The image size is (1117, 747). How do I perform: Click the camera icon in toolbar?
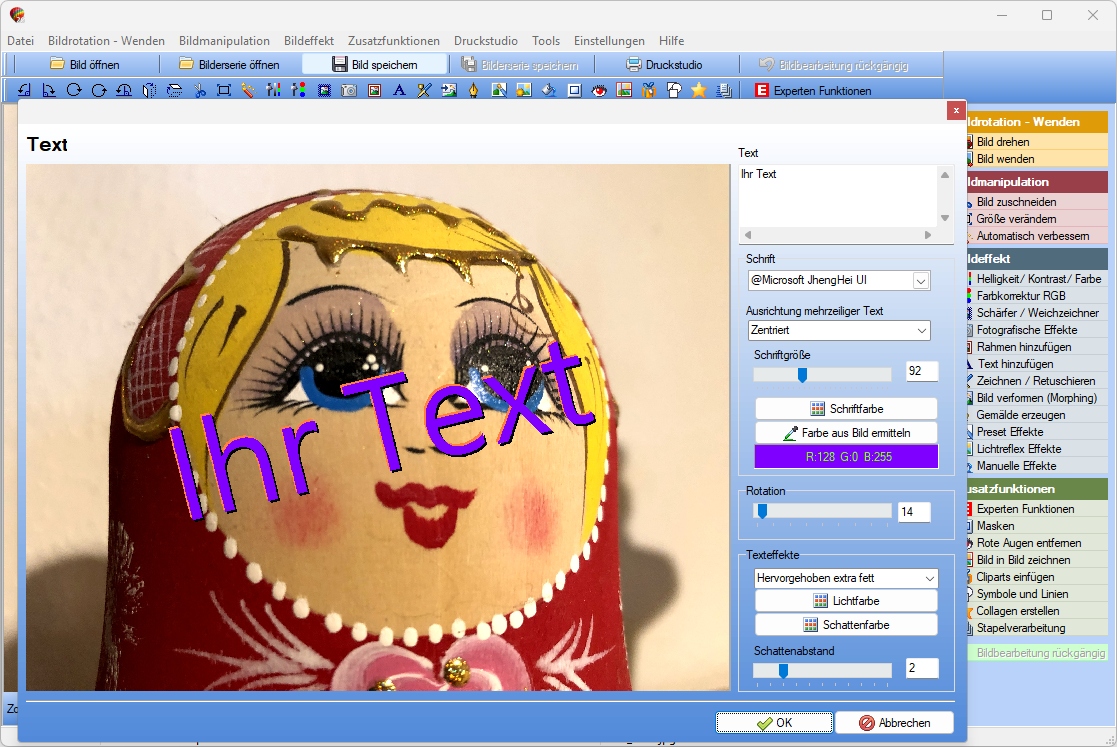(x=349, y=90)
